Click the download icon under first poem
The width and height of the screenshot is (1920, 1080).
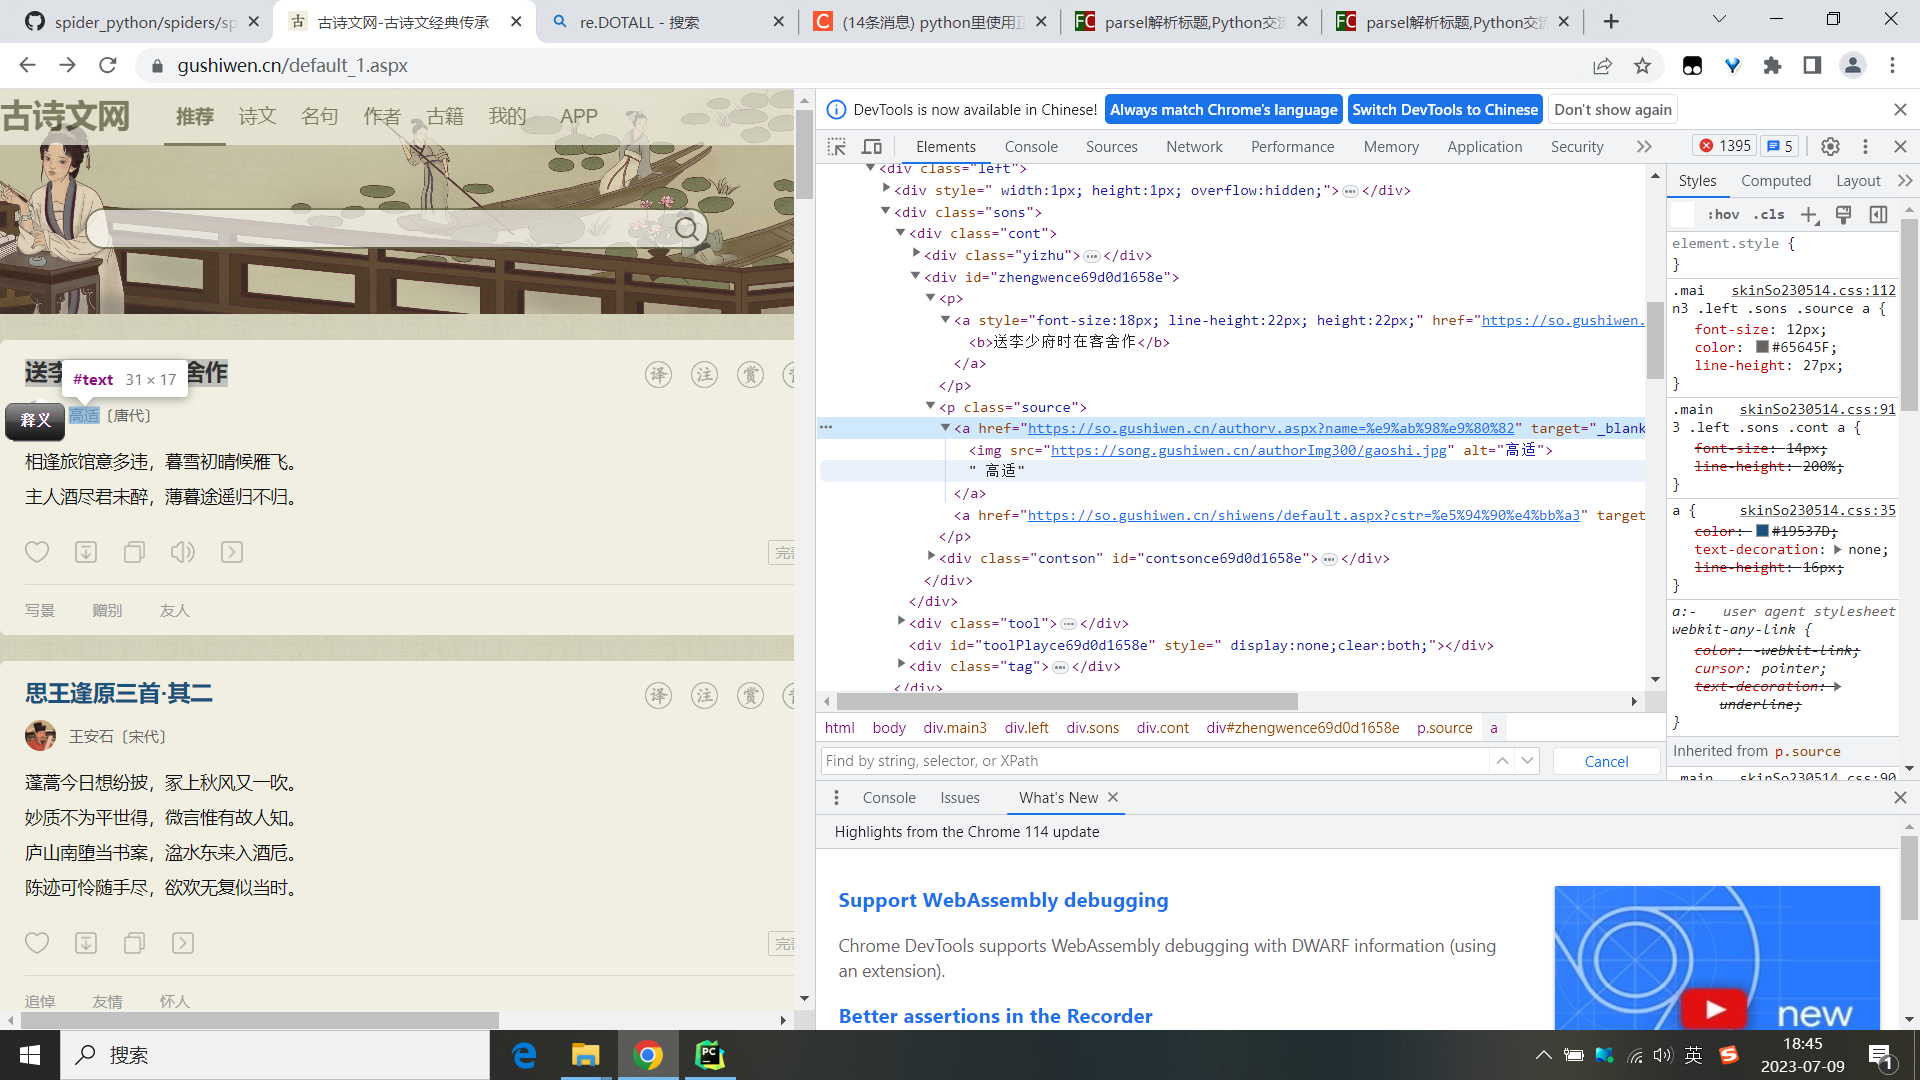tap(86, 552)
